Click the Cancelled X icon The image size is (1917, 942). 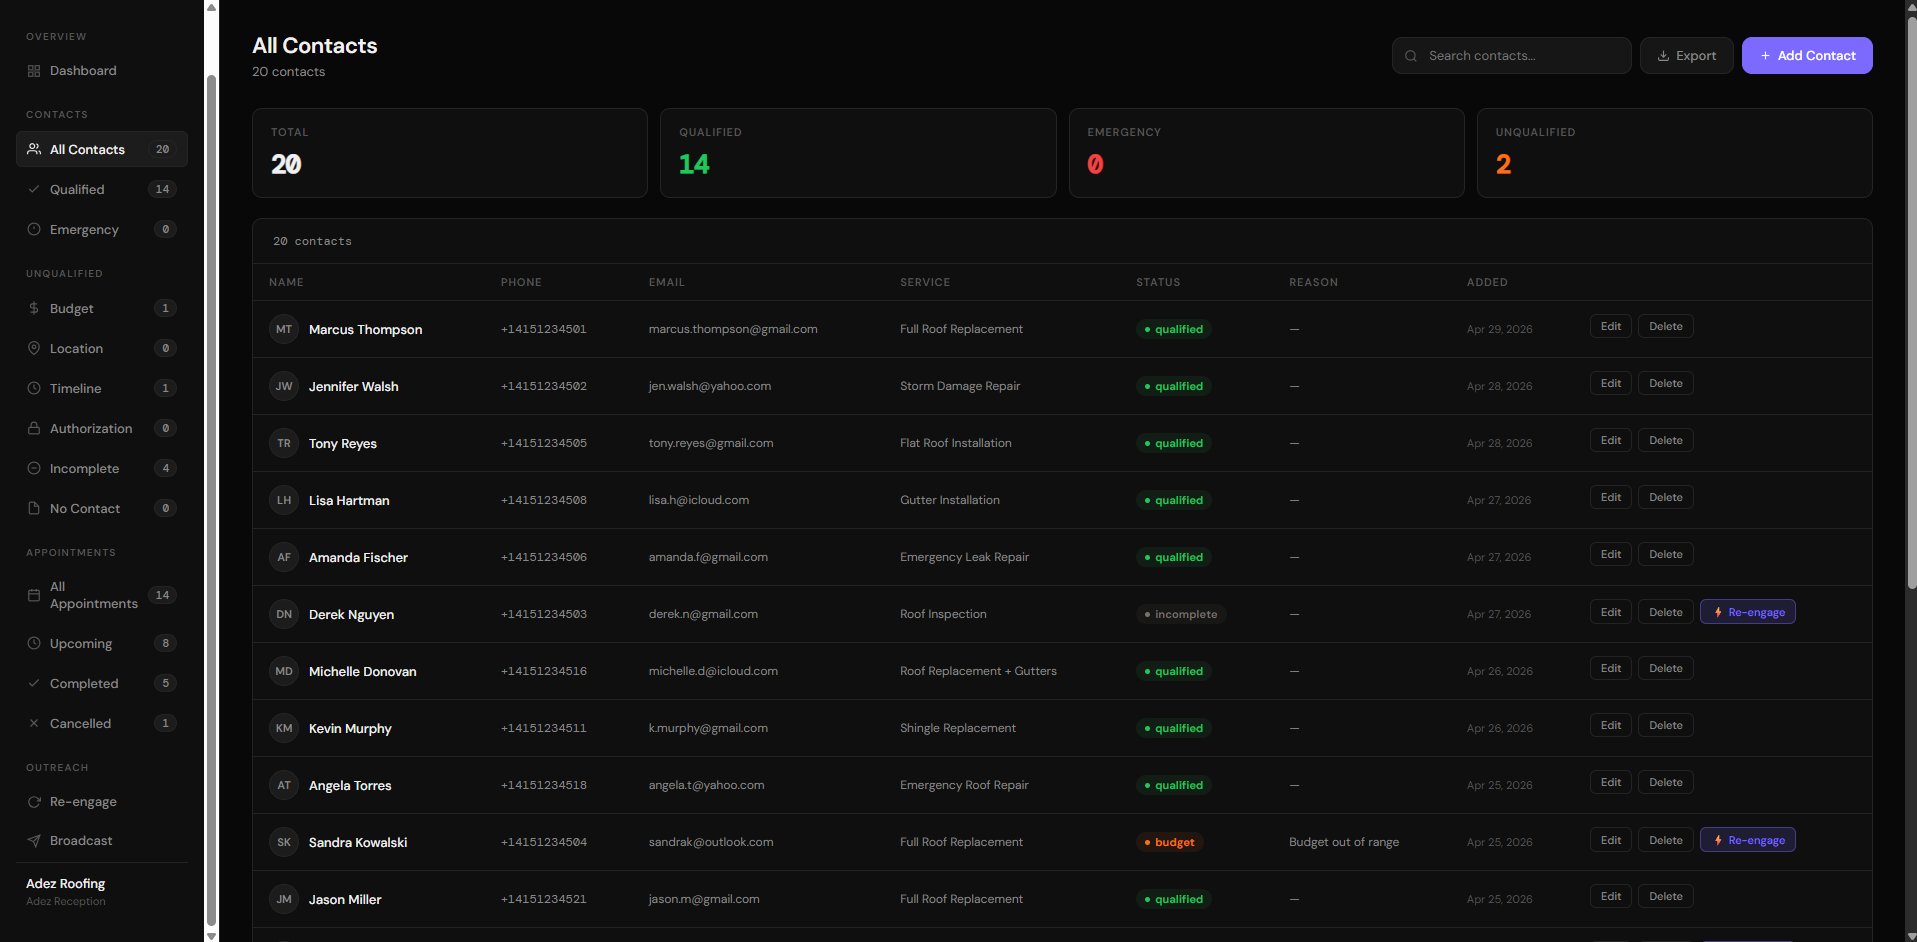34,724
